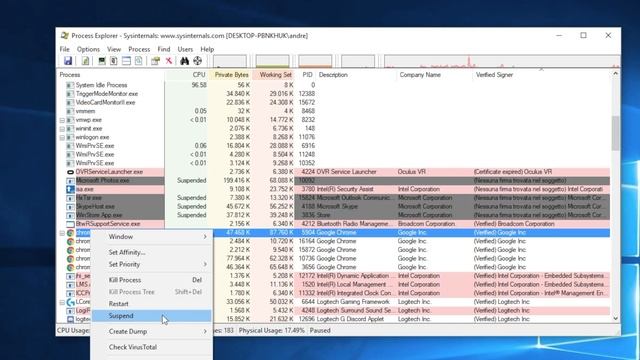The width and height of the screenshot is (640, 360).
Task: Expand the Window submenu arrow
Action: pyautogui.click(x=205, y=237)
